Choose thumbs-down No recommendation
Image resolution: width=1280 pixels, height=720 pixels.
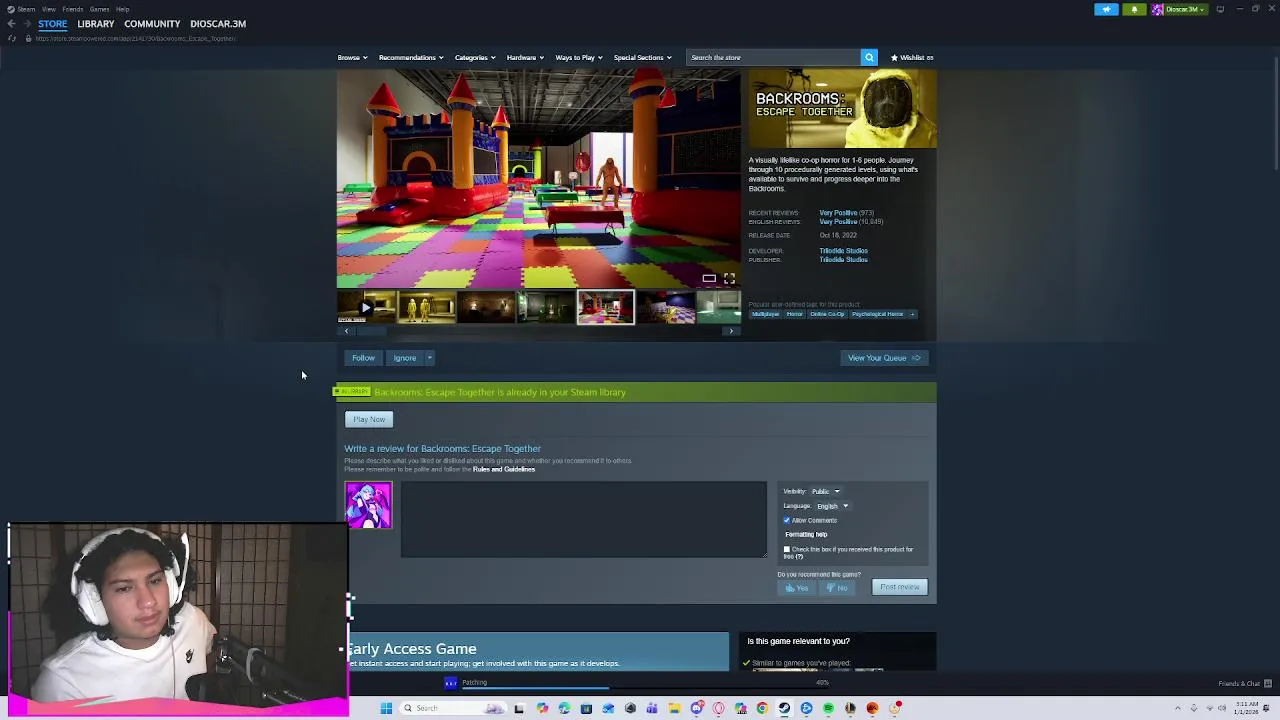pos(837,588)
